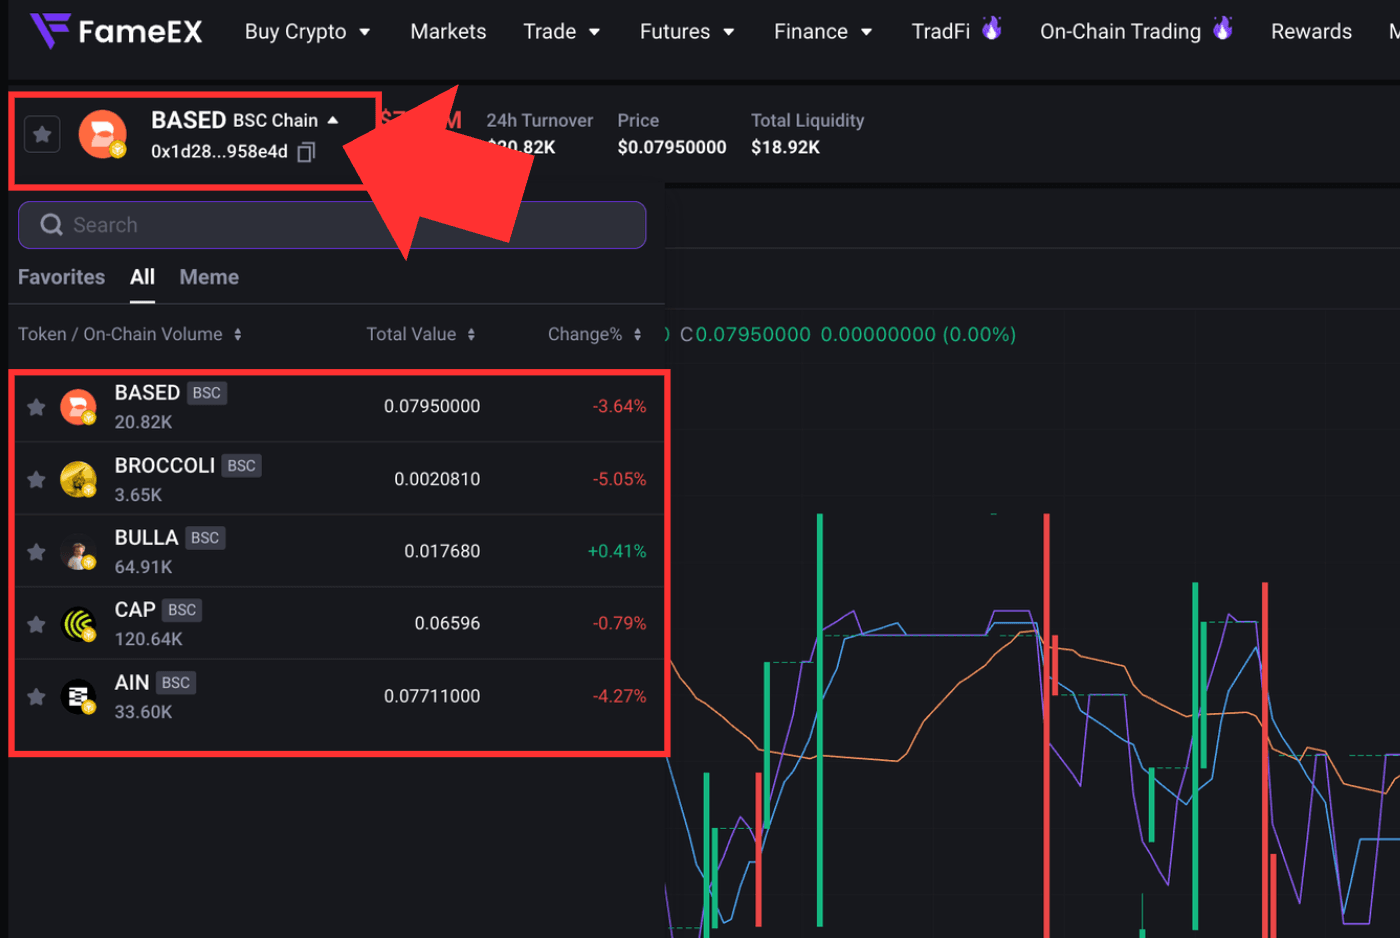The width and height of the screenshot is (1400, 938).
Task: Select the All tab
Action: [x=142, y=277]
